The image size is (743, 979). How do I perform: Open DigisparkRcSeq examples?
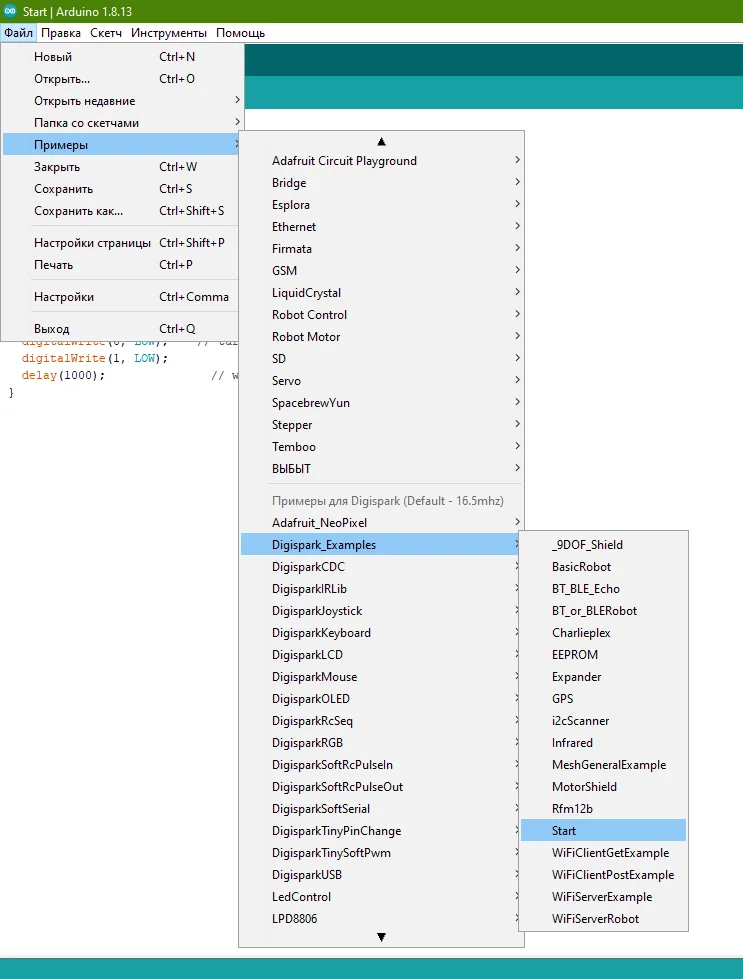tap(381, 721)
